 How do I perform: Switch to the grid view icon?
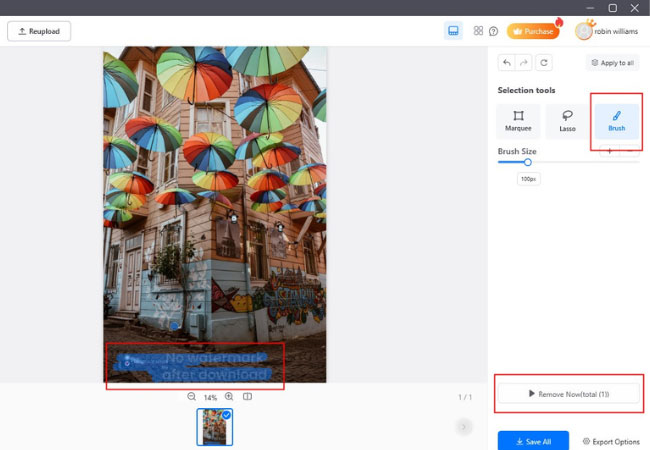click(478, 31)
